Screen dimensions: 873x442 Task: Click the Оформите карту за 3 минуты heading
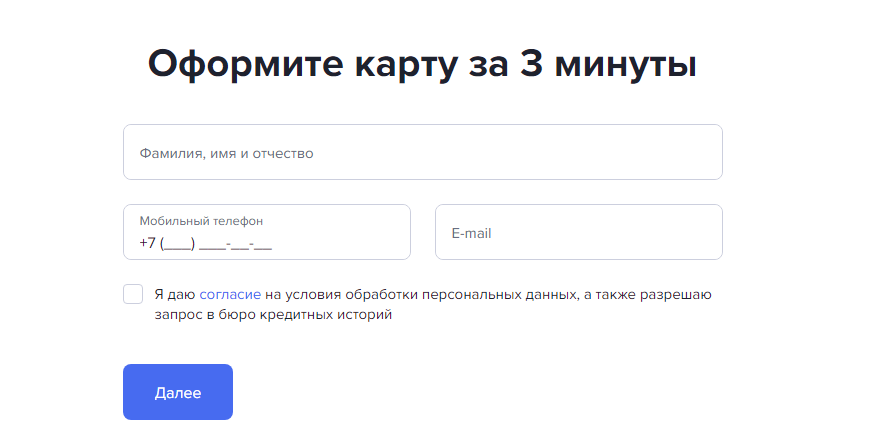coord(422,64)
